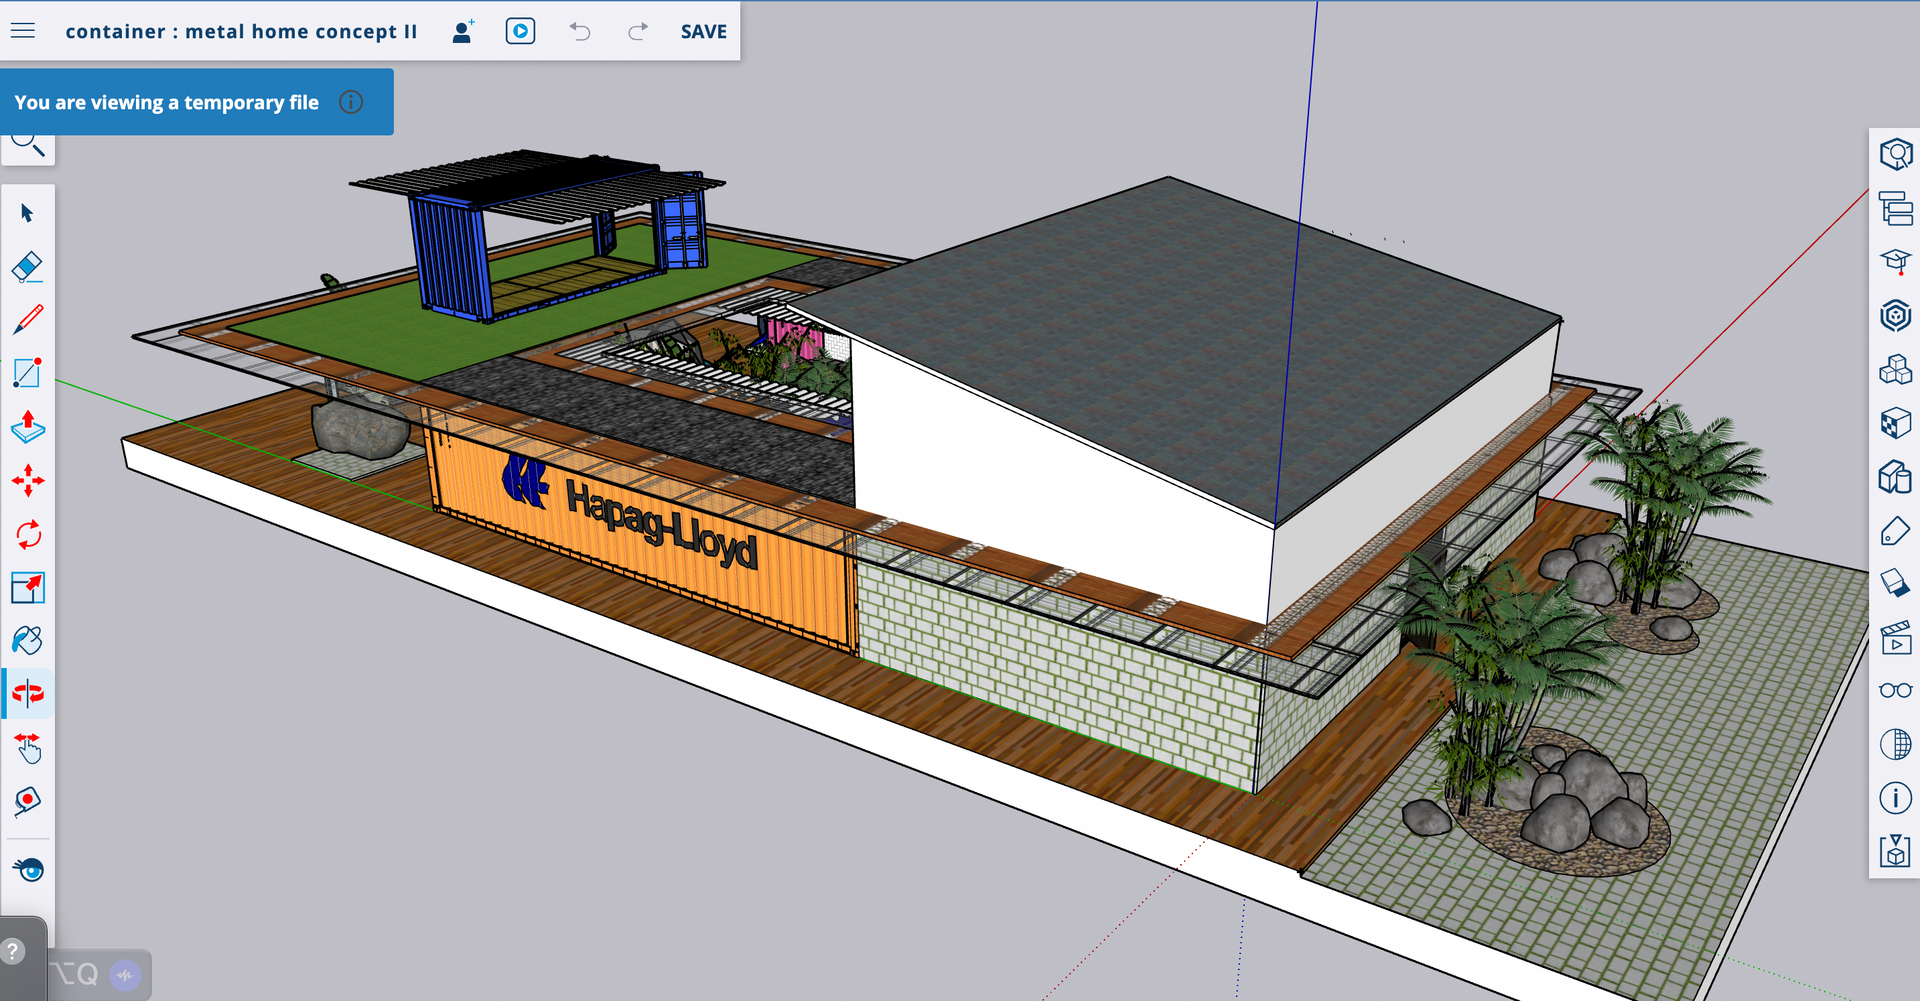
Task: Click the arrow Select tool
Action: tap(28, 213)
